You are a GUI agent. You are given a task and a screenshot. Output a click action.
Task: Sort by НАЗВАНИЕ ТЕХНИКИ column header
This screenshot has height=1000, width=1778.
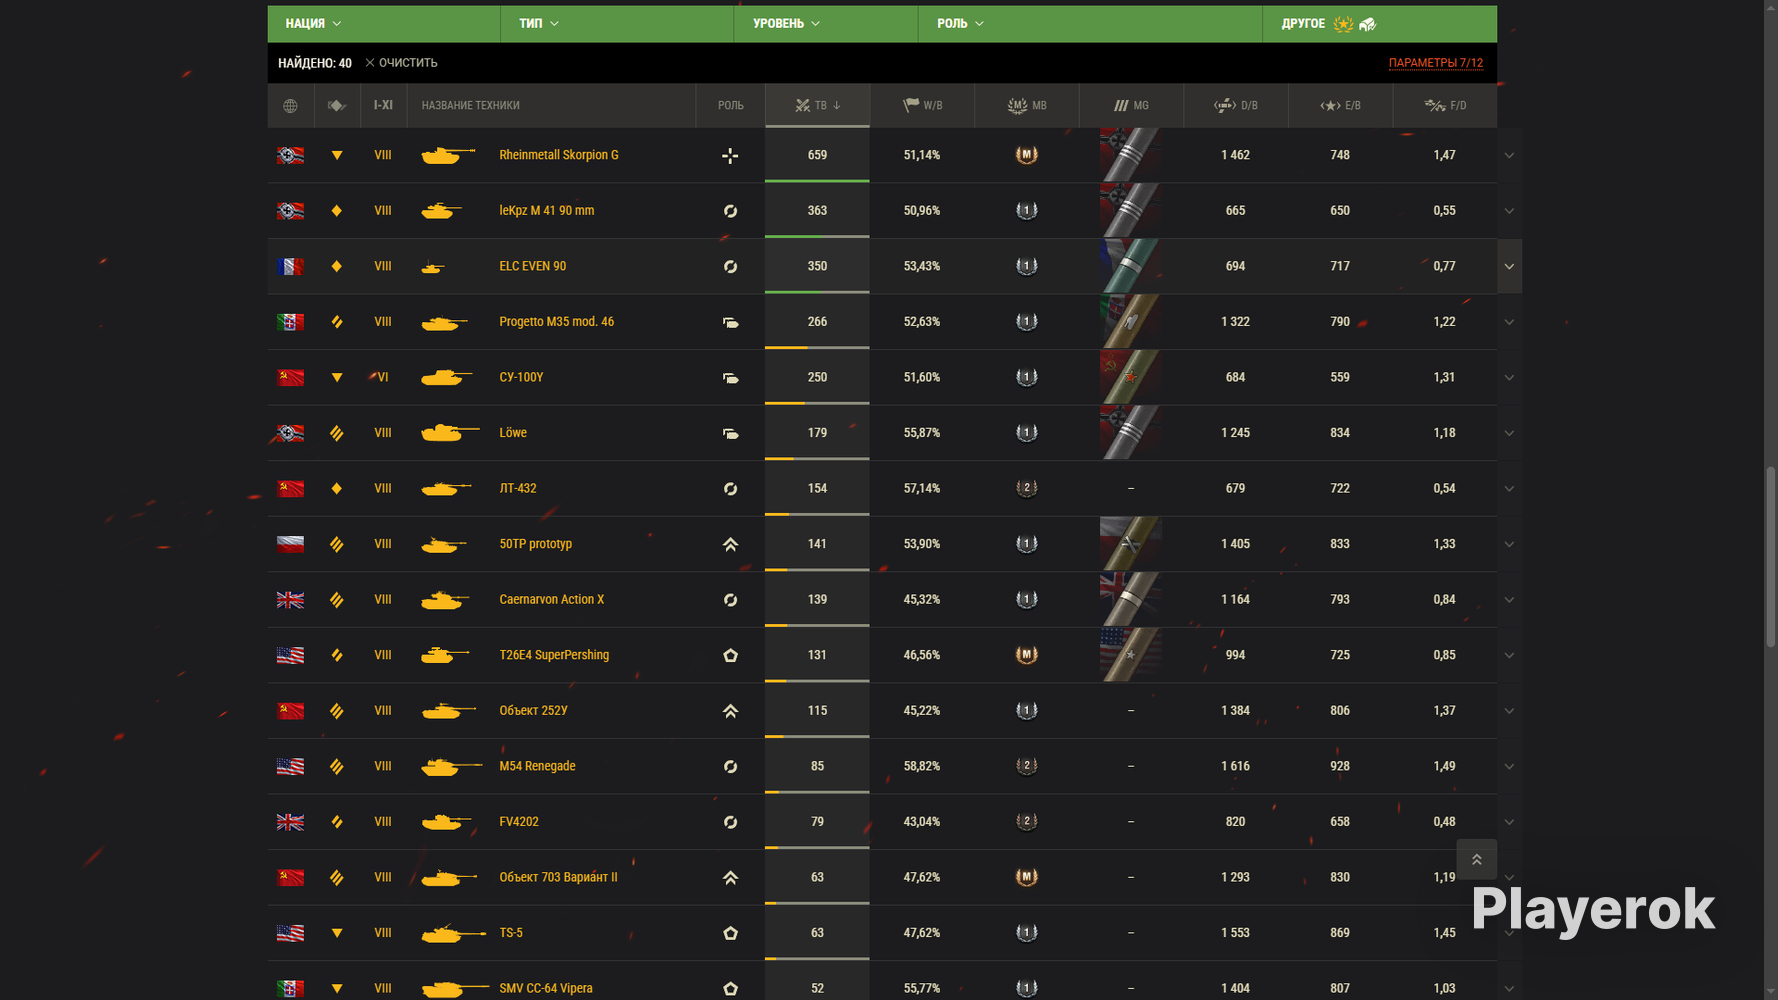point(551,106)
